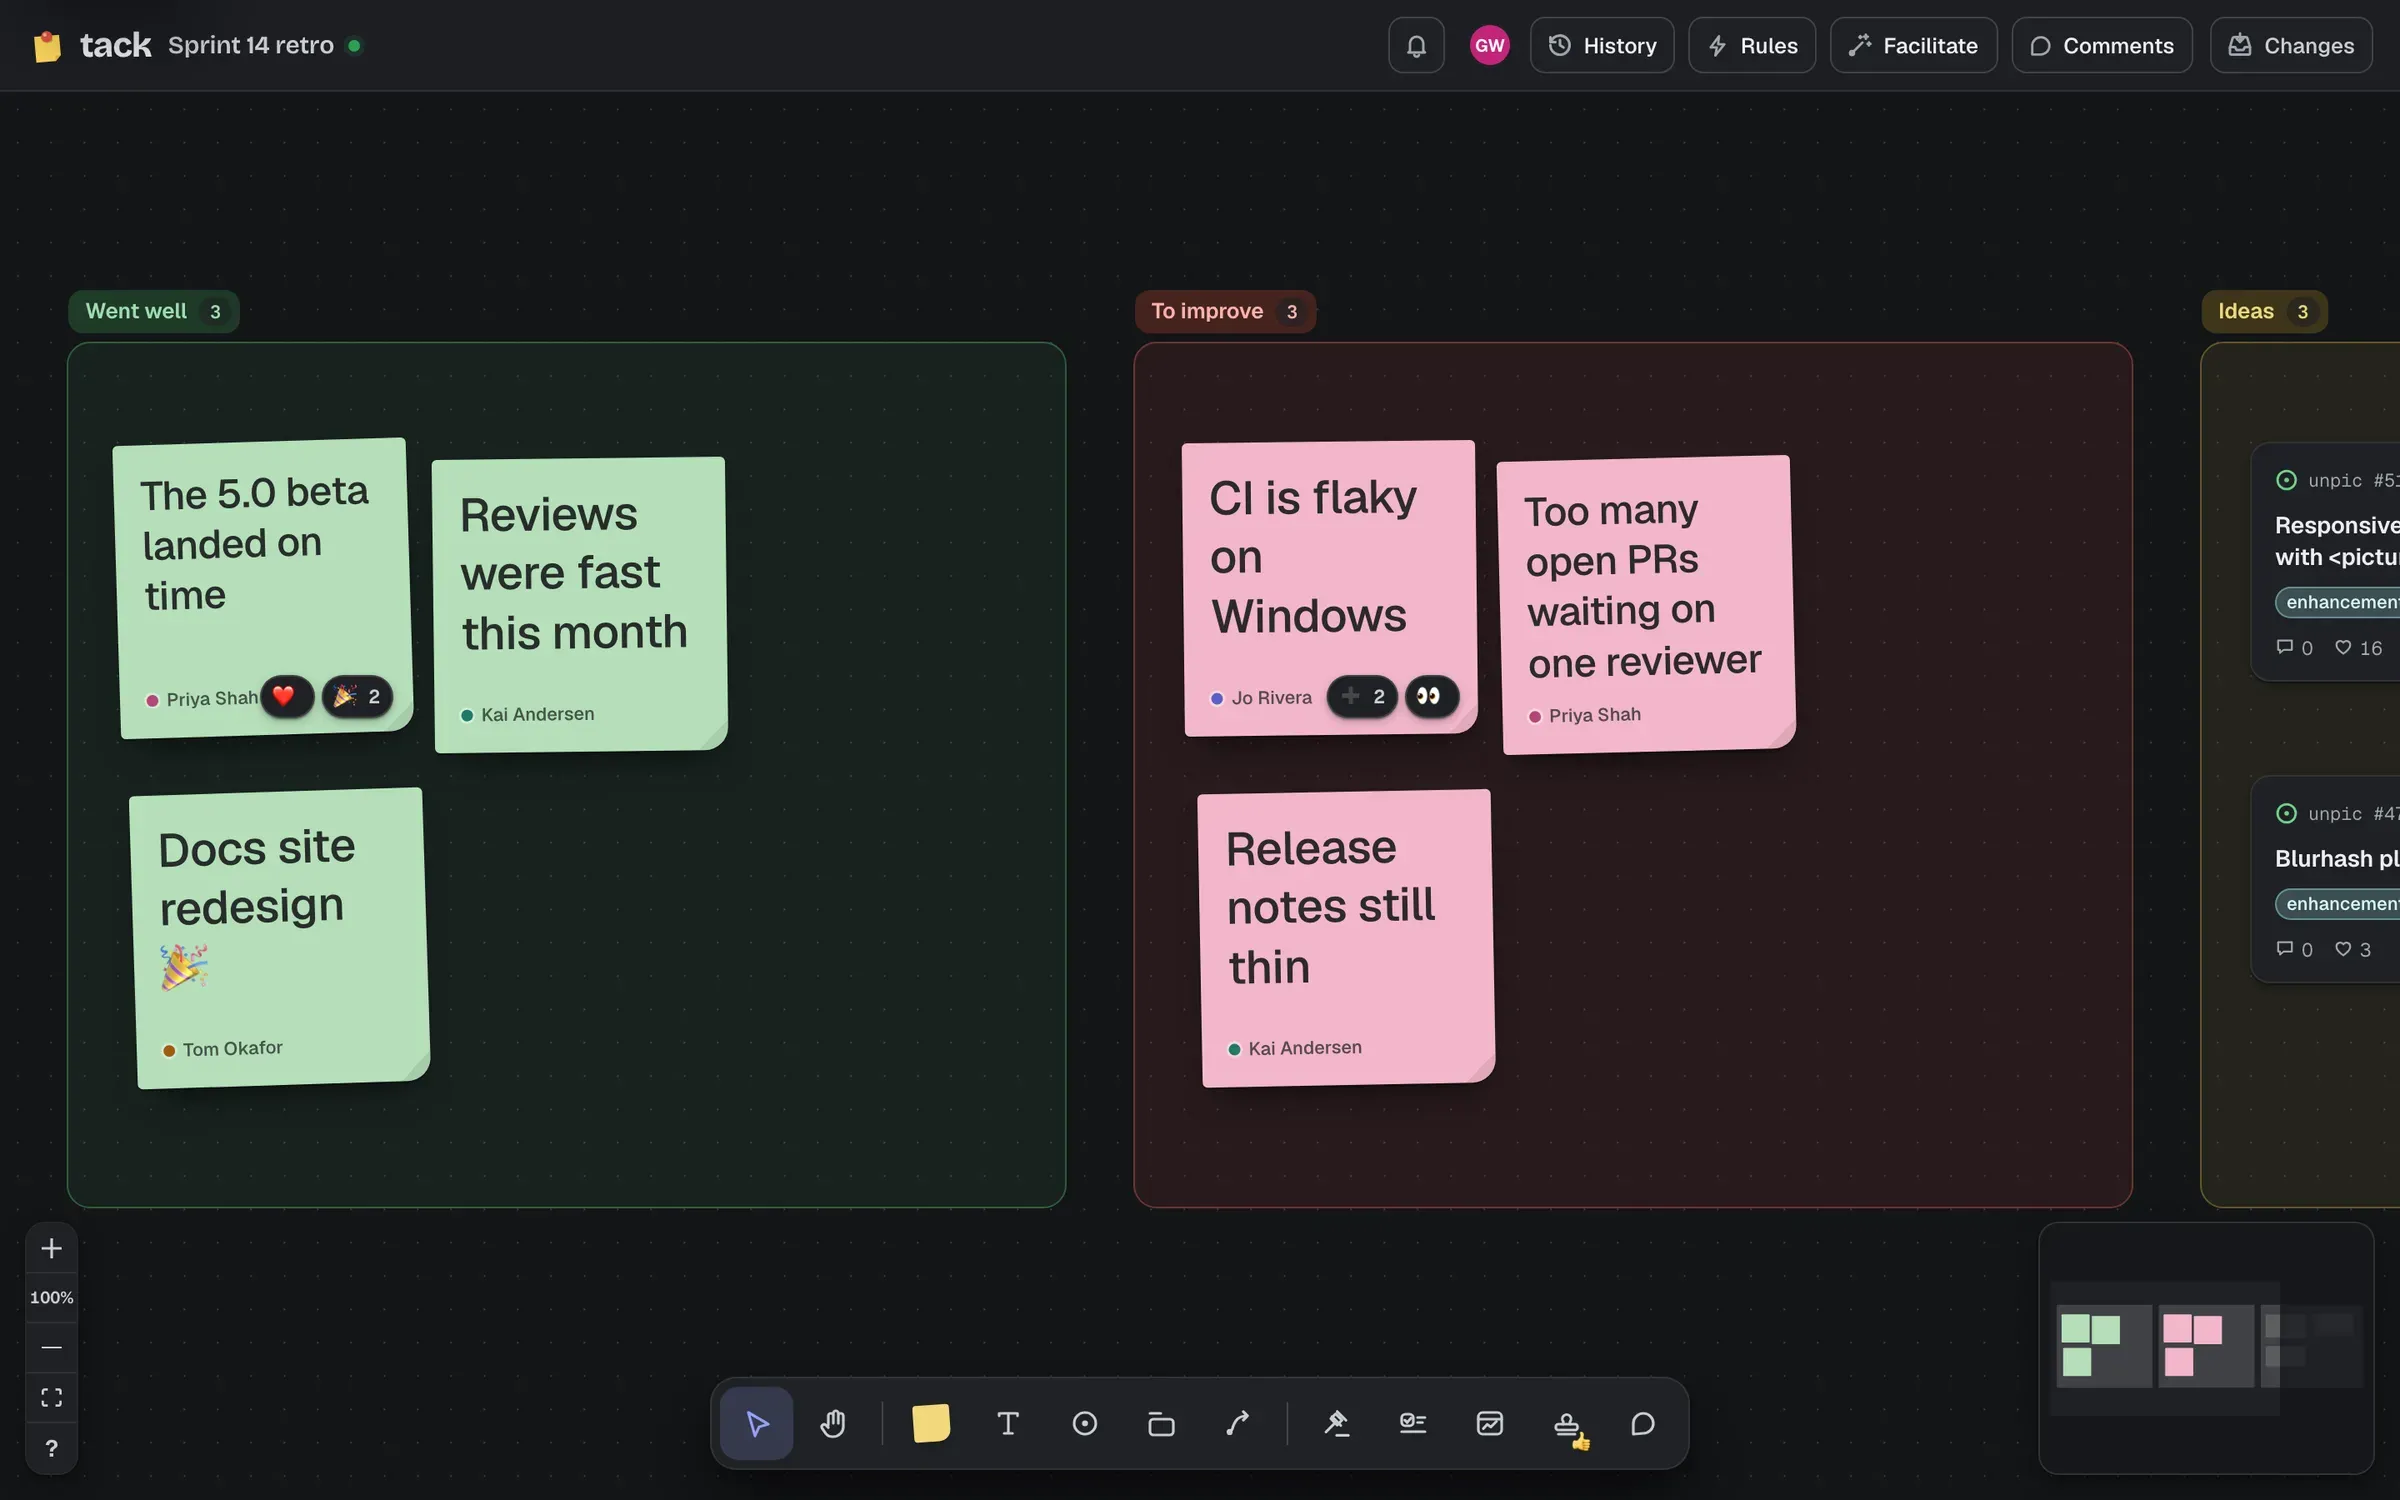This screenshot has height=1500, width=2400.
Task: Select the pointer arrow tool
Action: click(757, 1423)
